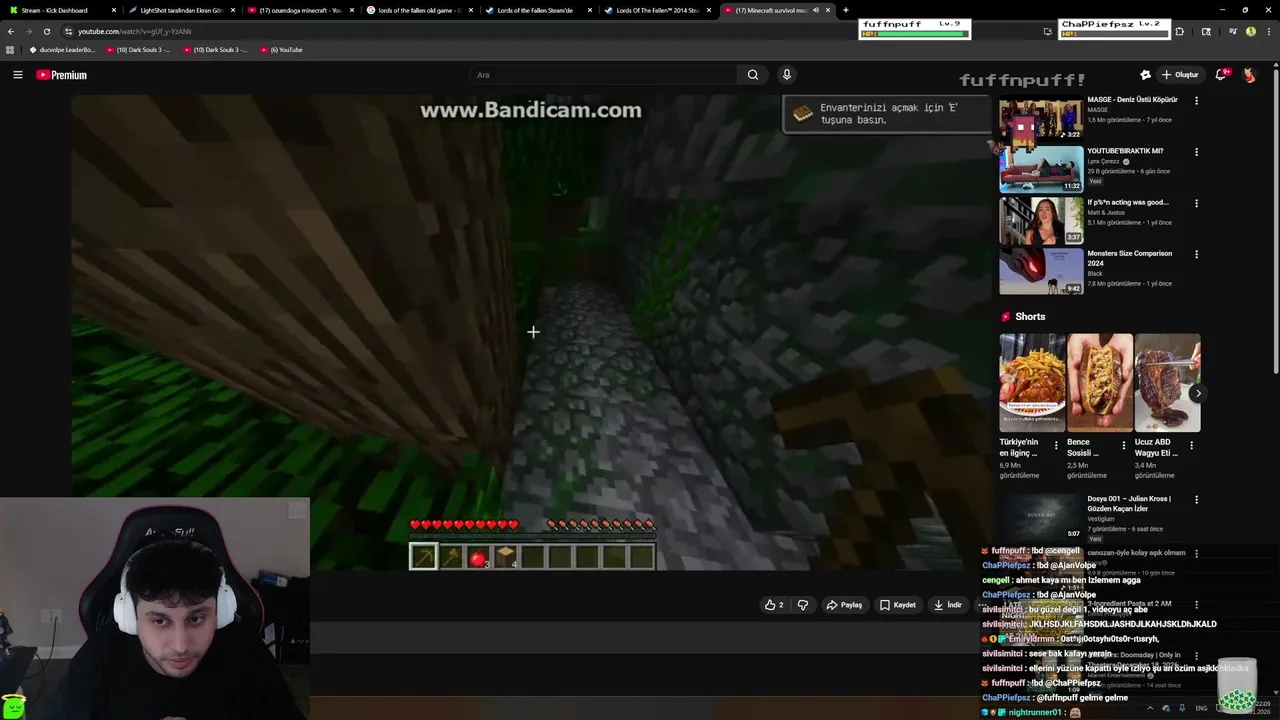Open Dosya 001 Julian Kross thumbnail
The image size is (1280, 720).
coord(1041,517)
